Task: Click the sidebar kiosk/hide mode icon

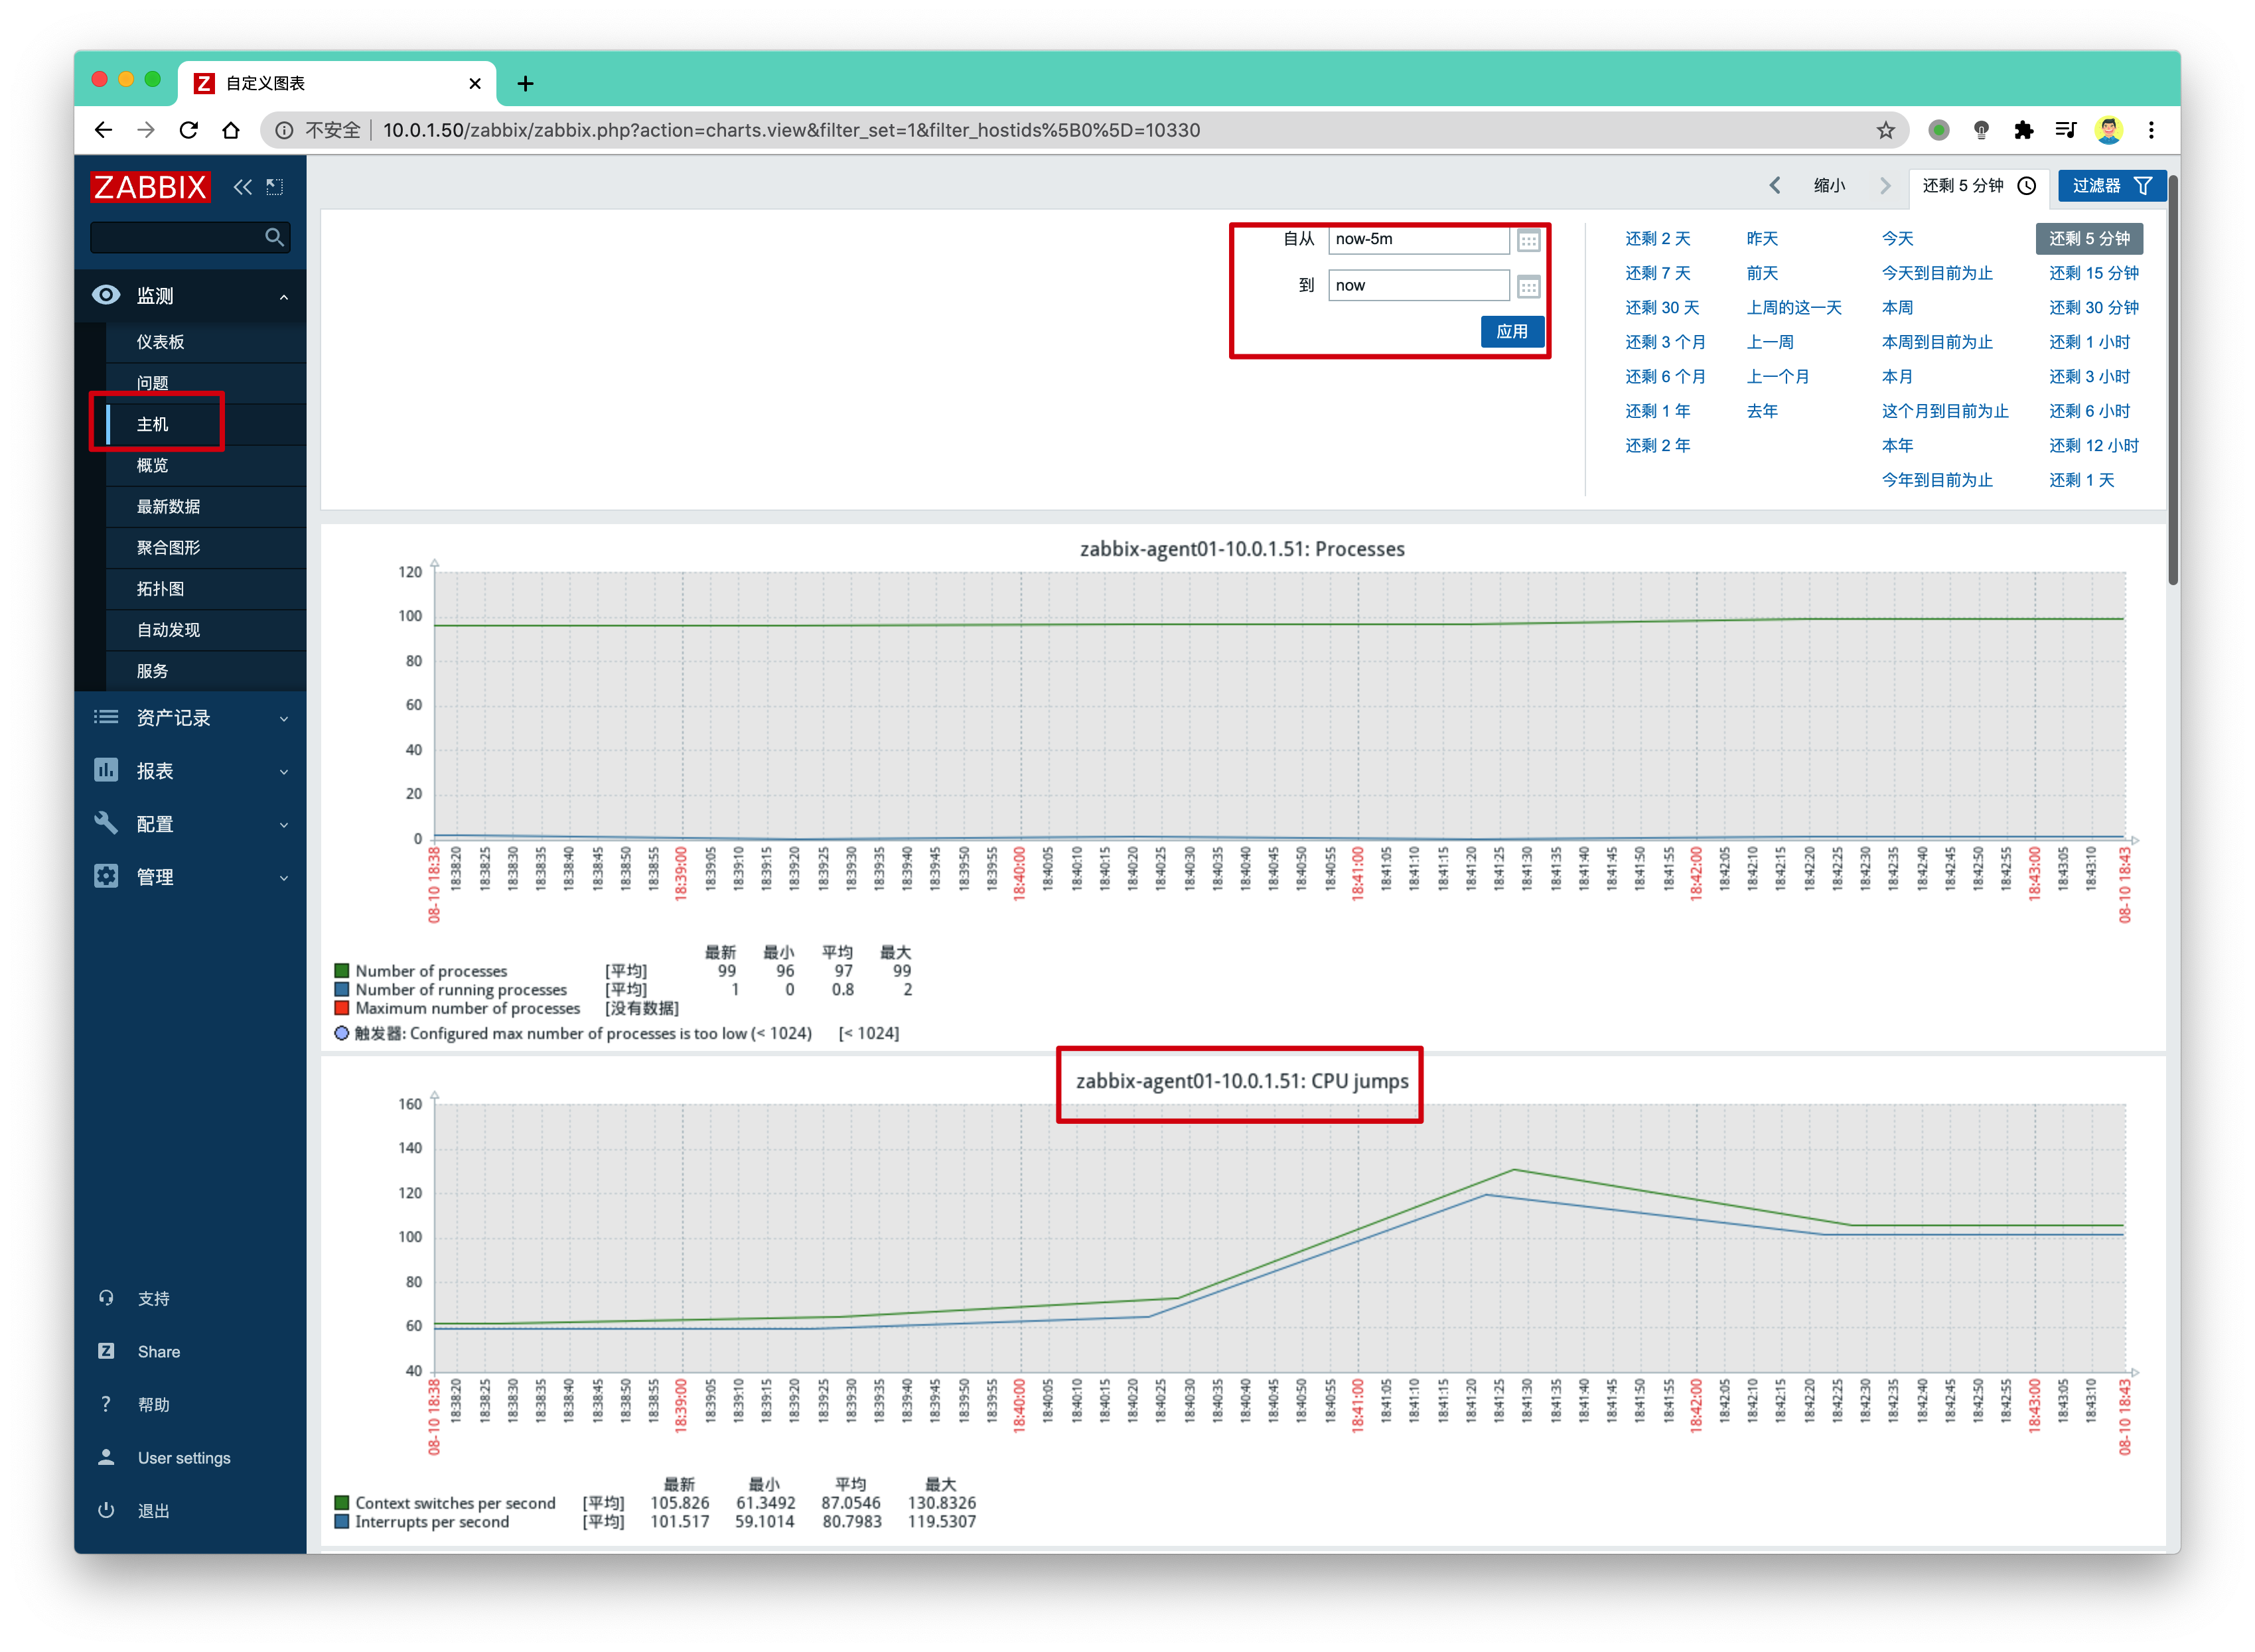Action: pos(275,187)
